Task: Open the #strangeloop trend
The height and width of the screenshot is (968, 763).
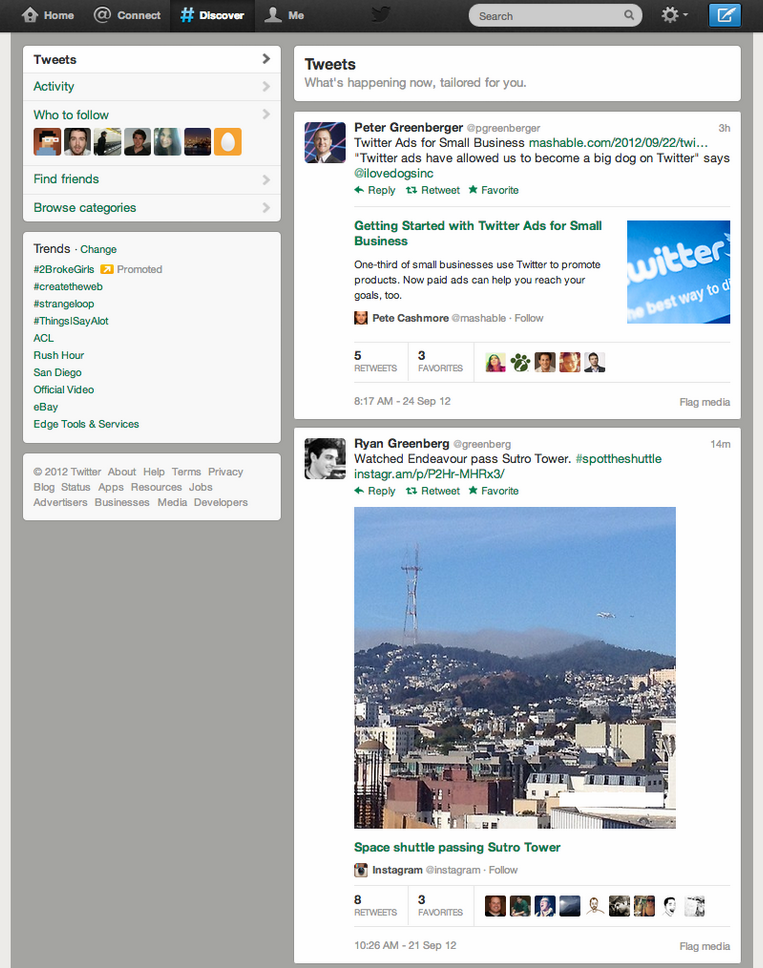Action: (x=64, y=304)
